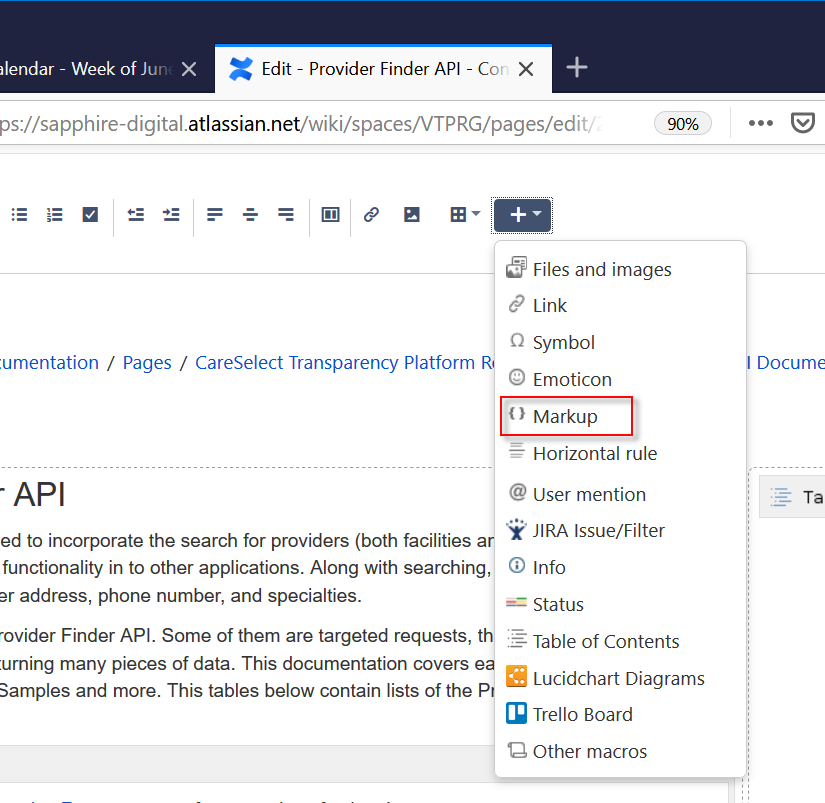
Task: Align text to the left
Action: pyautogui.click(x=215, y=215)
